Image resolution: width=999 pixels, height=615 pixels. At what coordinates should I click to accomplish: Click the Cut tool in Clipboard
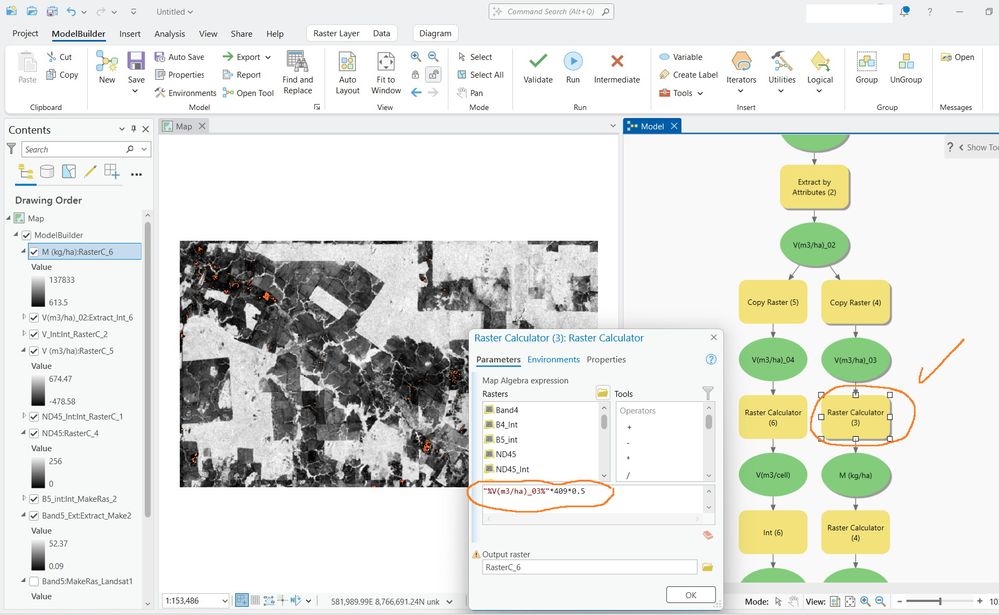click(59, 57)
